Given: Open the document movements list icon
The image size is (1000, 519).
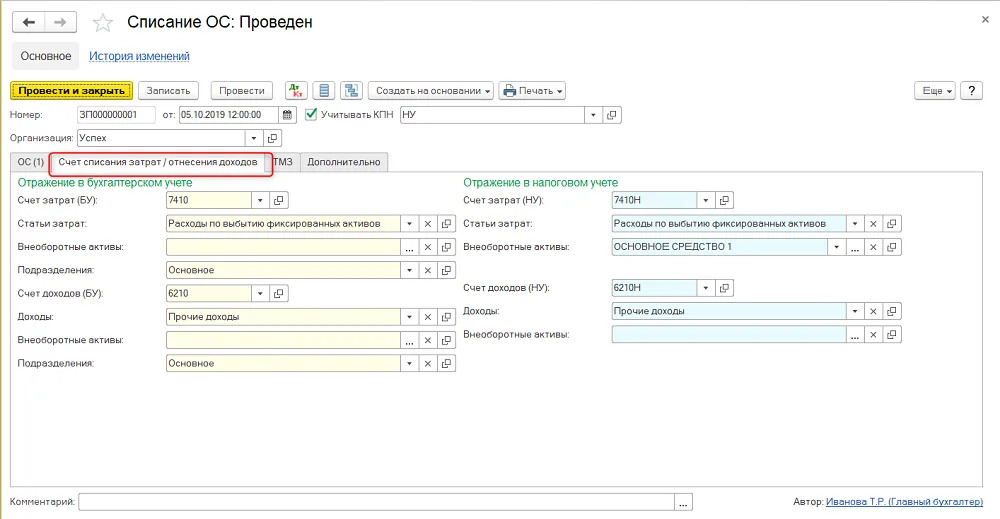Looking at the screenshot, I should 324,91.
